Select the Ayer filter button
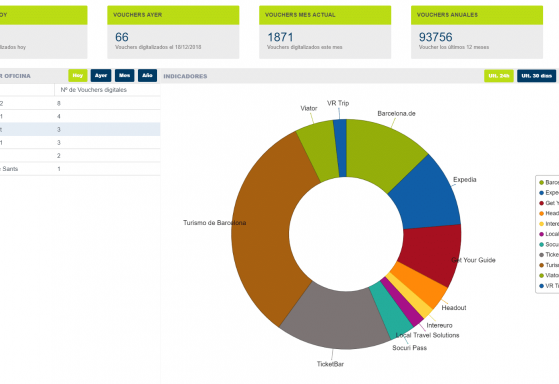The width and height of the screenshot is (559, 384). 101,76
